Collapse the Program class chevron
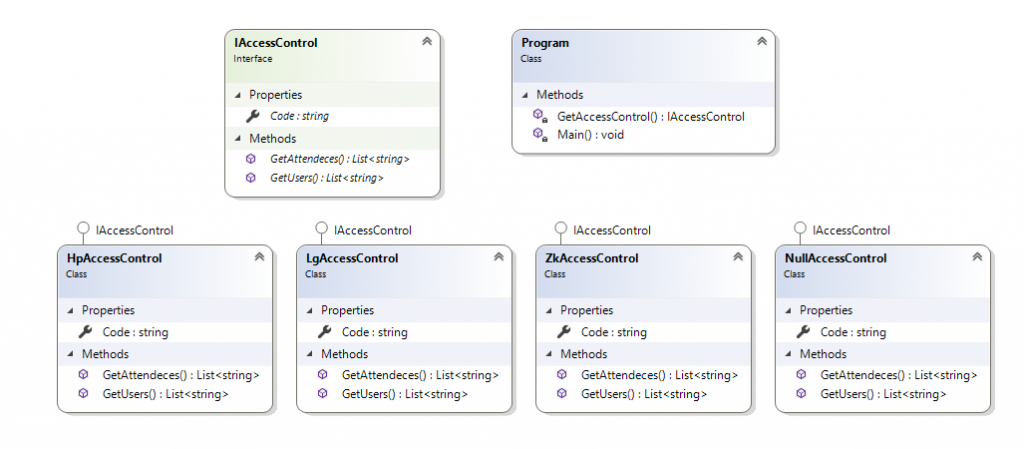Screen dimensions: 1024x449 pos(761,41)
